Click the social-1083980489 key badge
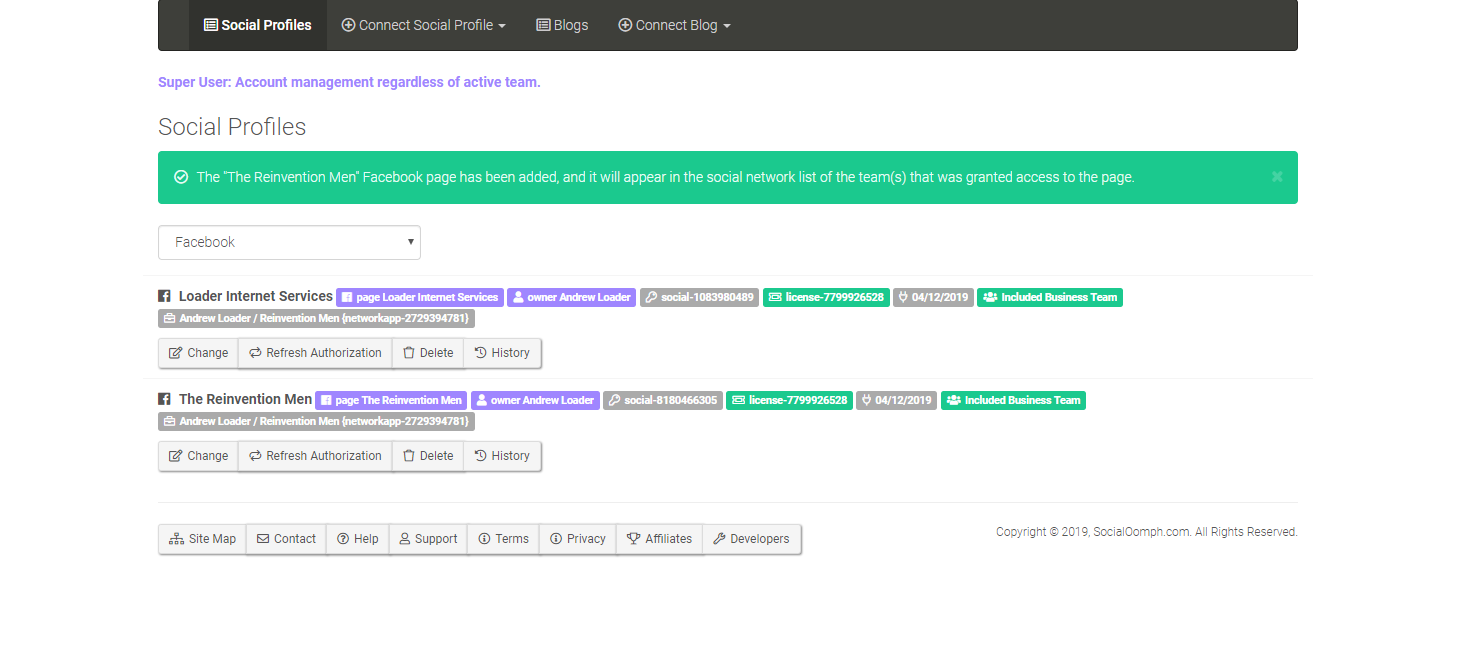This screenshot has width=1460, height=649. 699,297
